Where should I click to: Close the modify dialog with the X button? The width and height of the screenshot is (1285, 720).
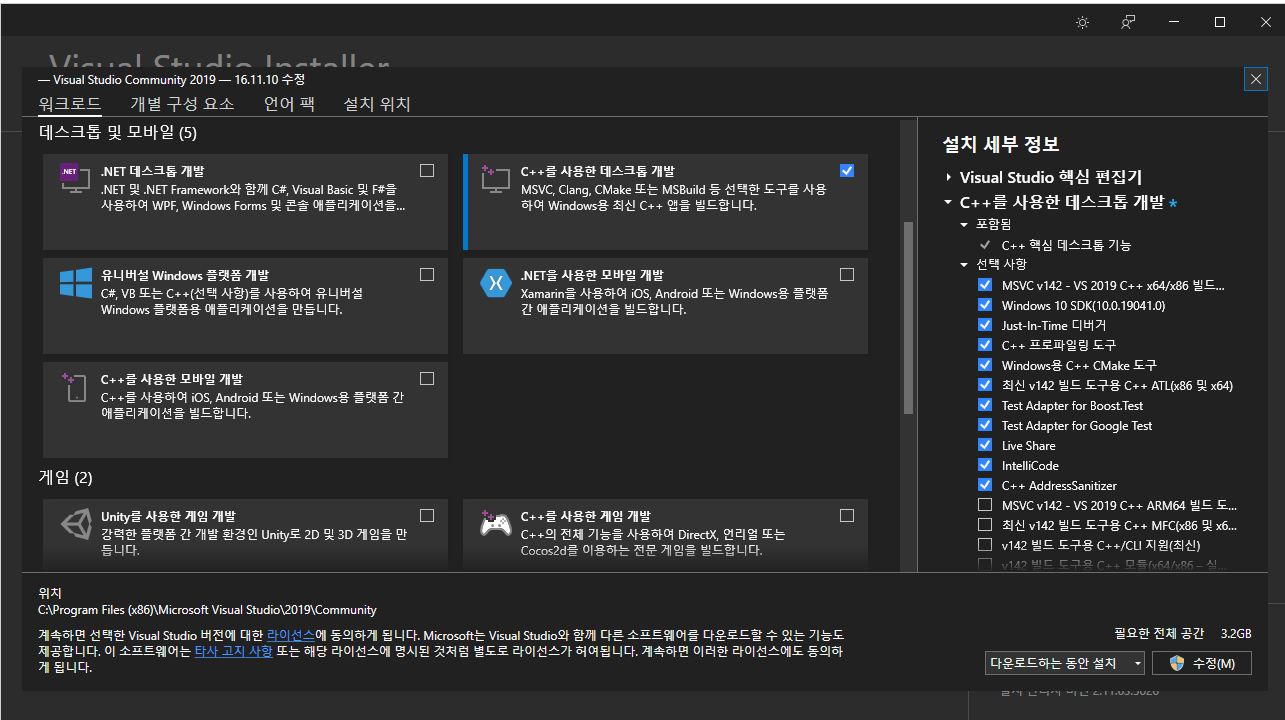pyautogui.click(x=1255, y=79)
